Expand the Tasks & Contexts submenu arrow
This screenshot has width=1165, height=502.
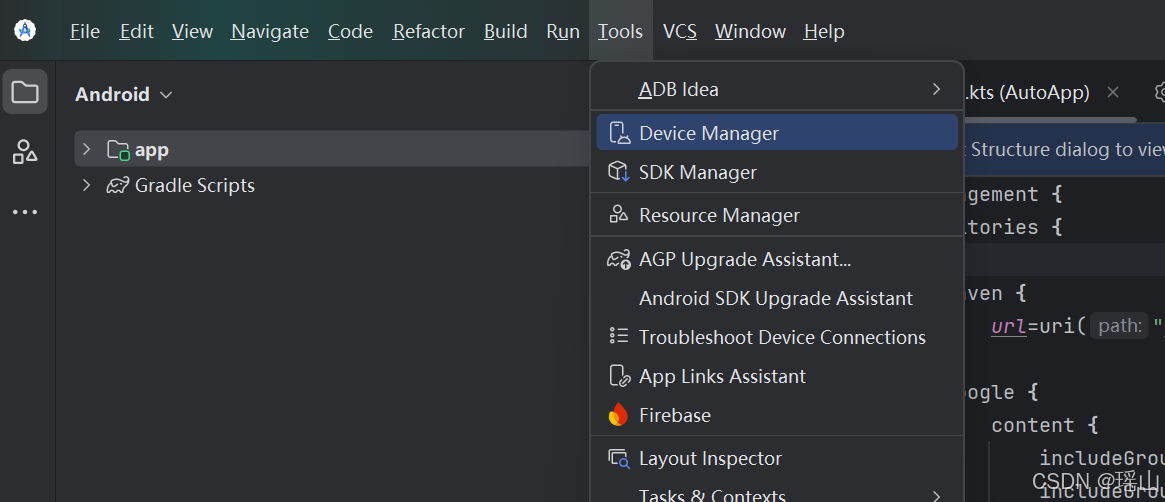[936, 495]
